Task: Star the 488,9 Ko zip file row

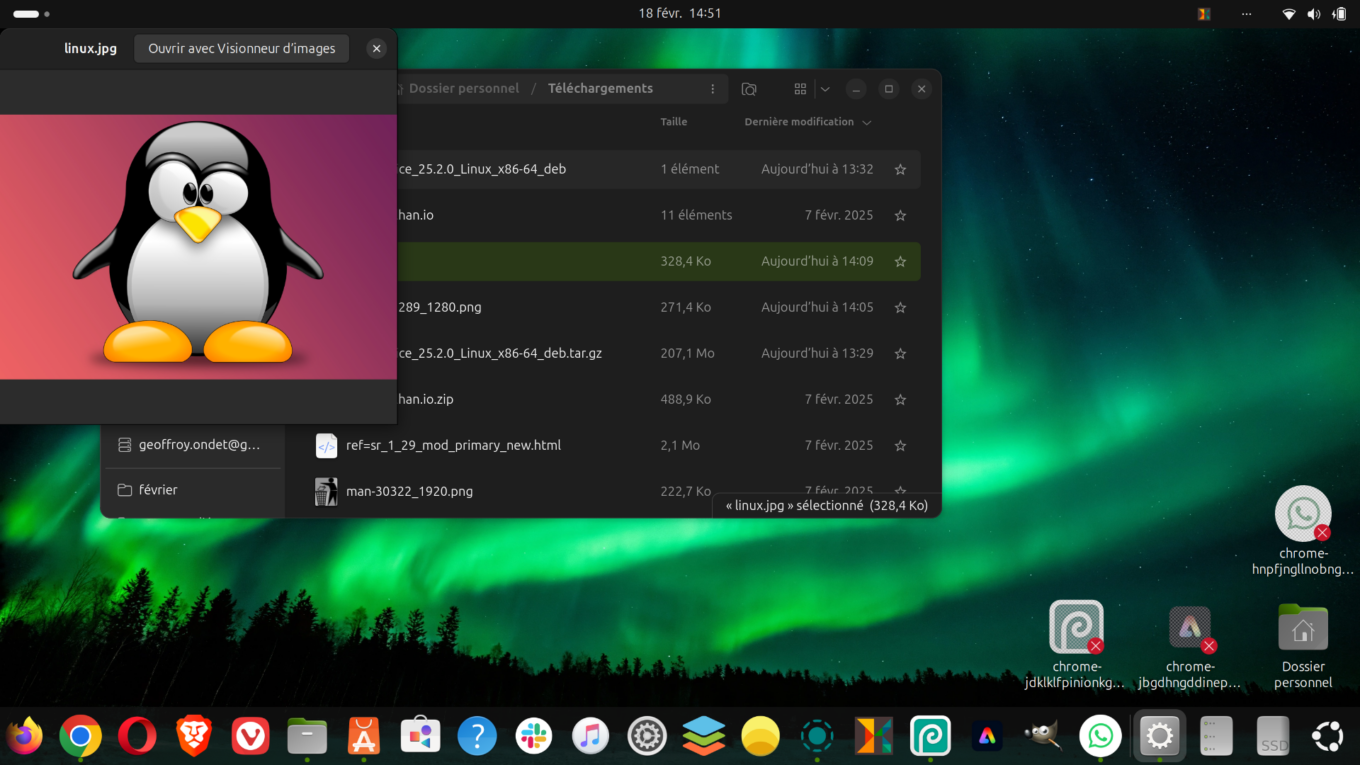Action: 900,400
